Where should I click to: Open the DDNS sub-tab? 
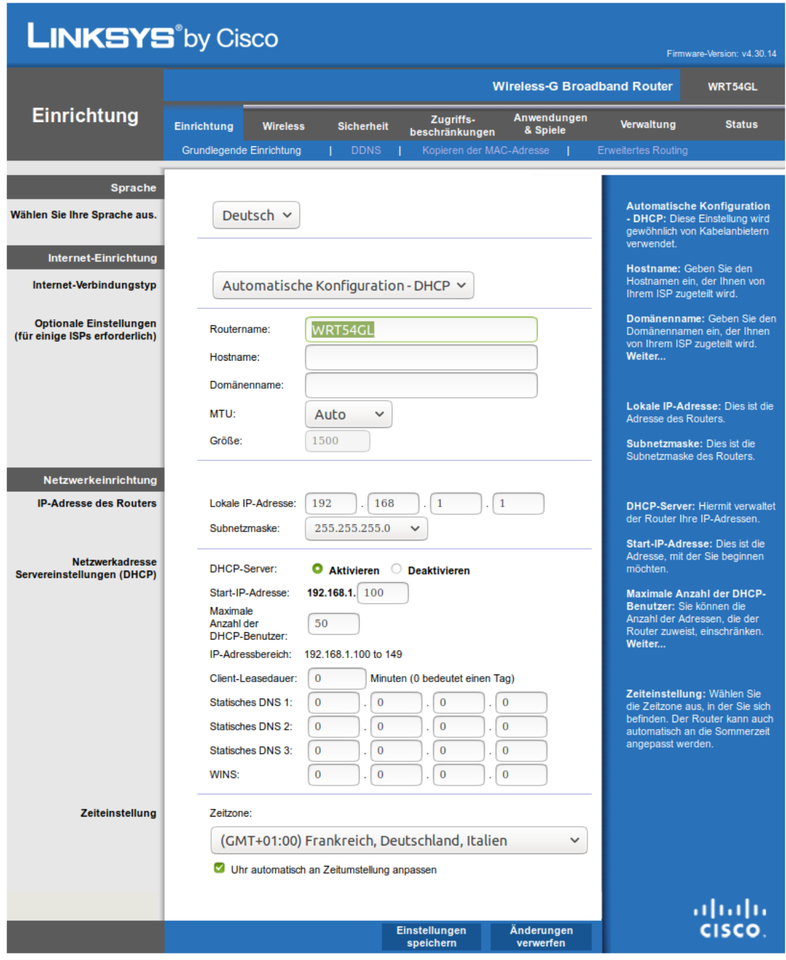pyautogui.click(x=365, y=151)
